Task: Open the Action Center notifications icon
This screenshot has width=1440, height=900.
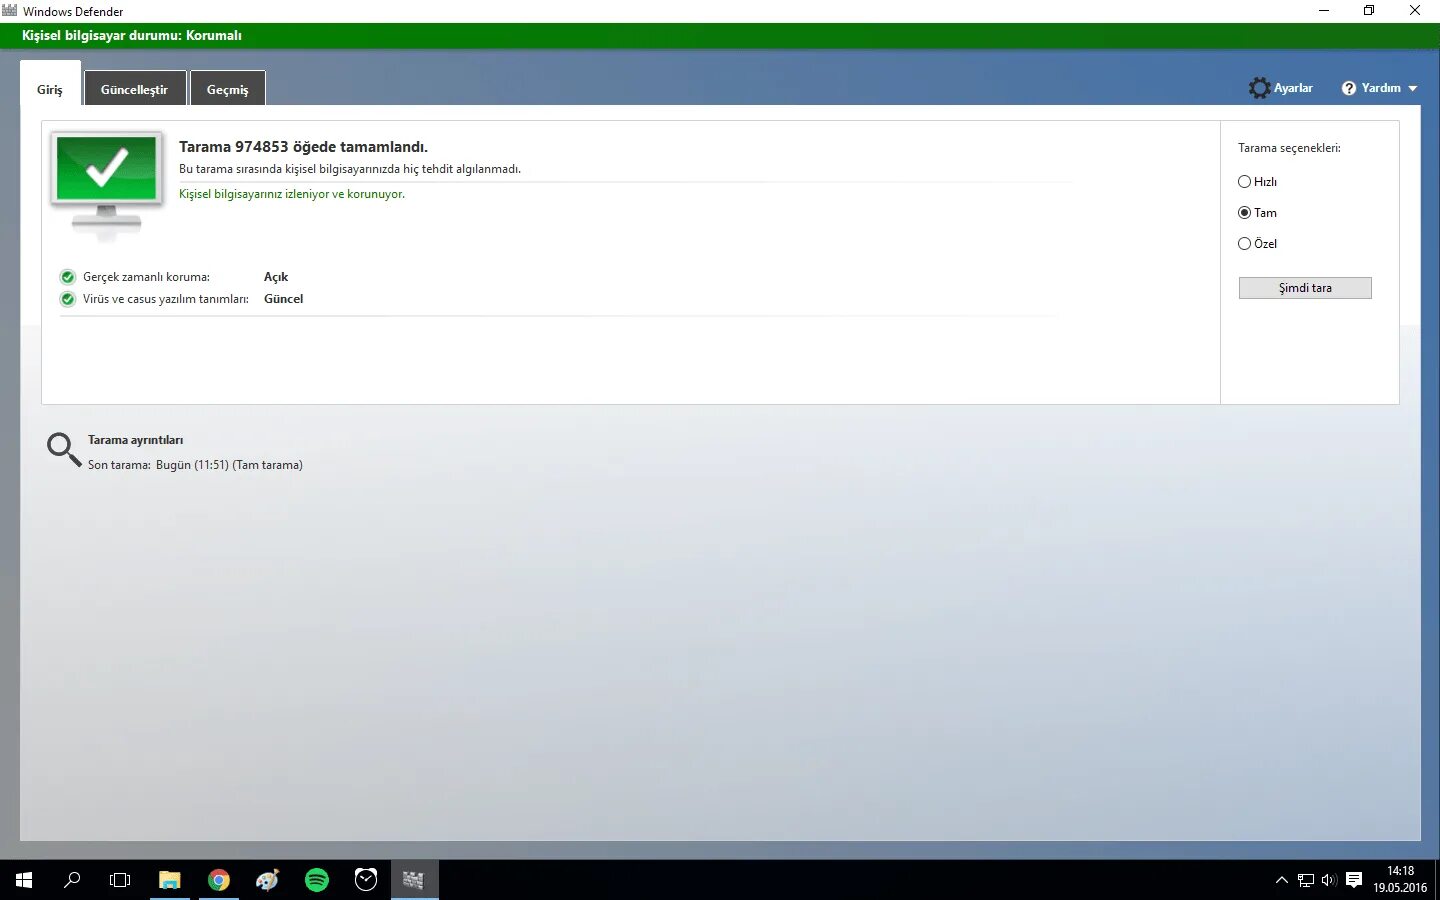Action: tap(1354, 880)
